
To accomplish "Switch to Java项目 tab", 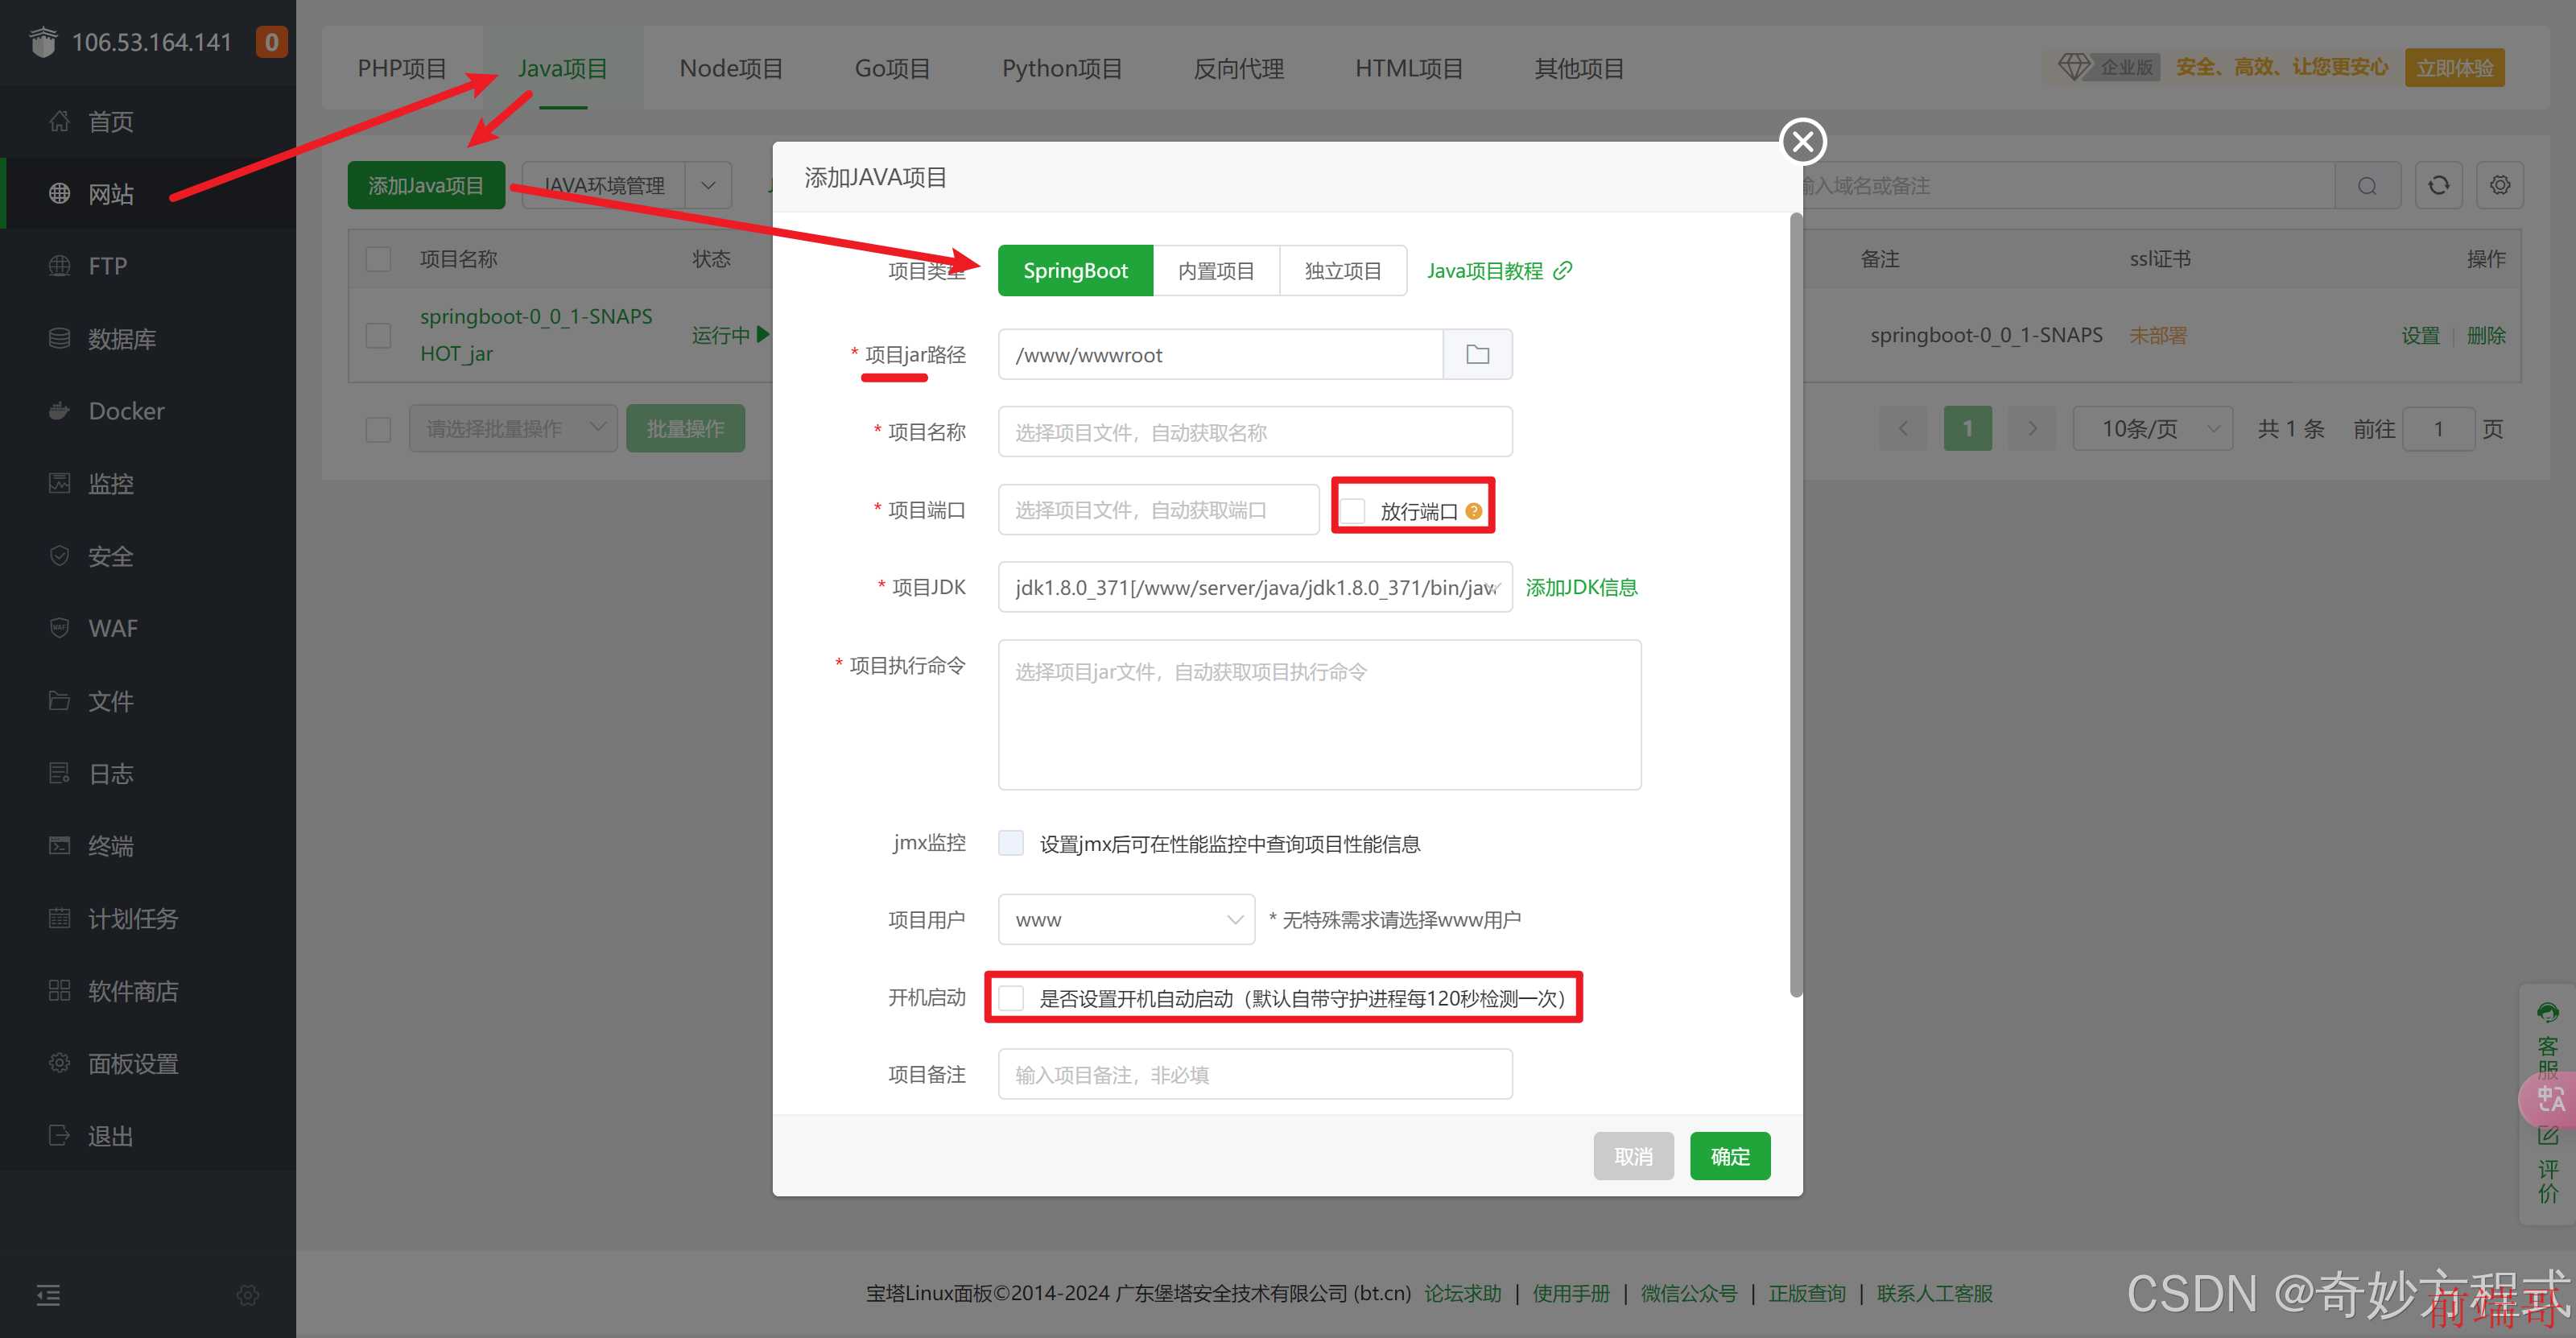I will coord(563,68).
